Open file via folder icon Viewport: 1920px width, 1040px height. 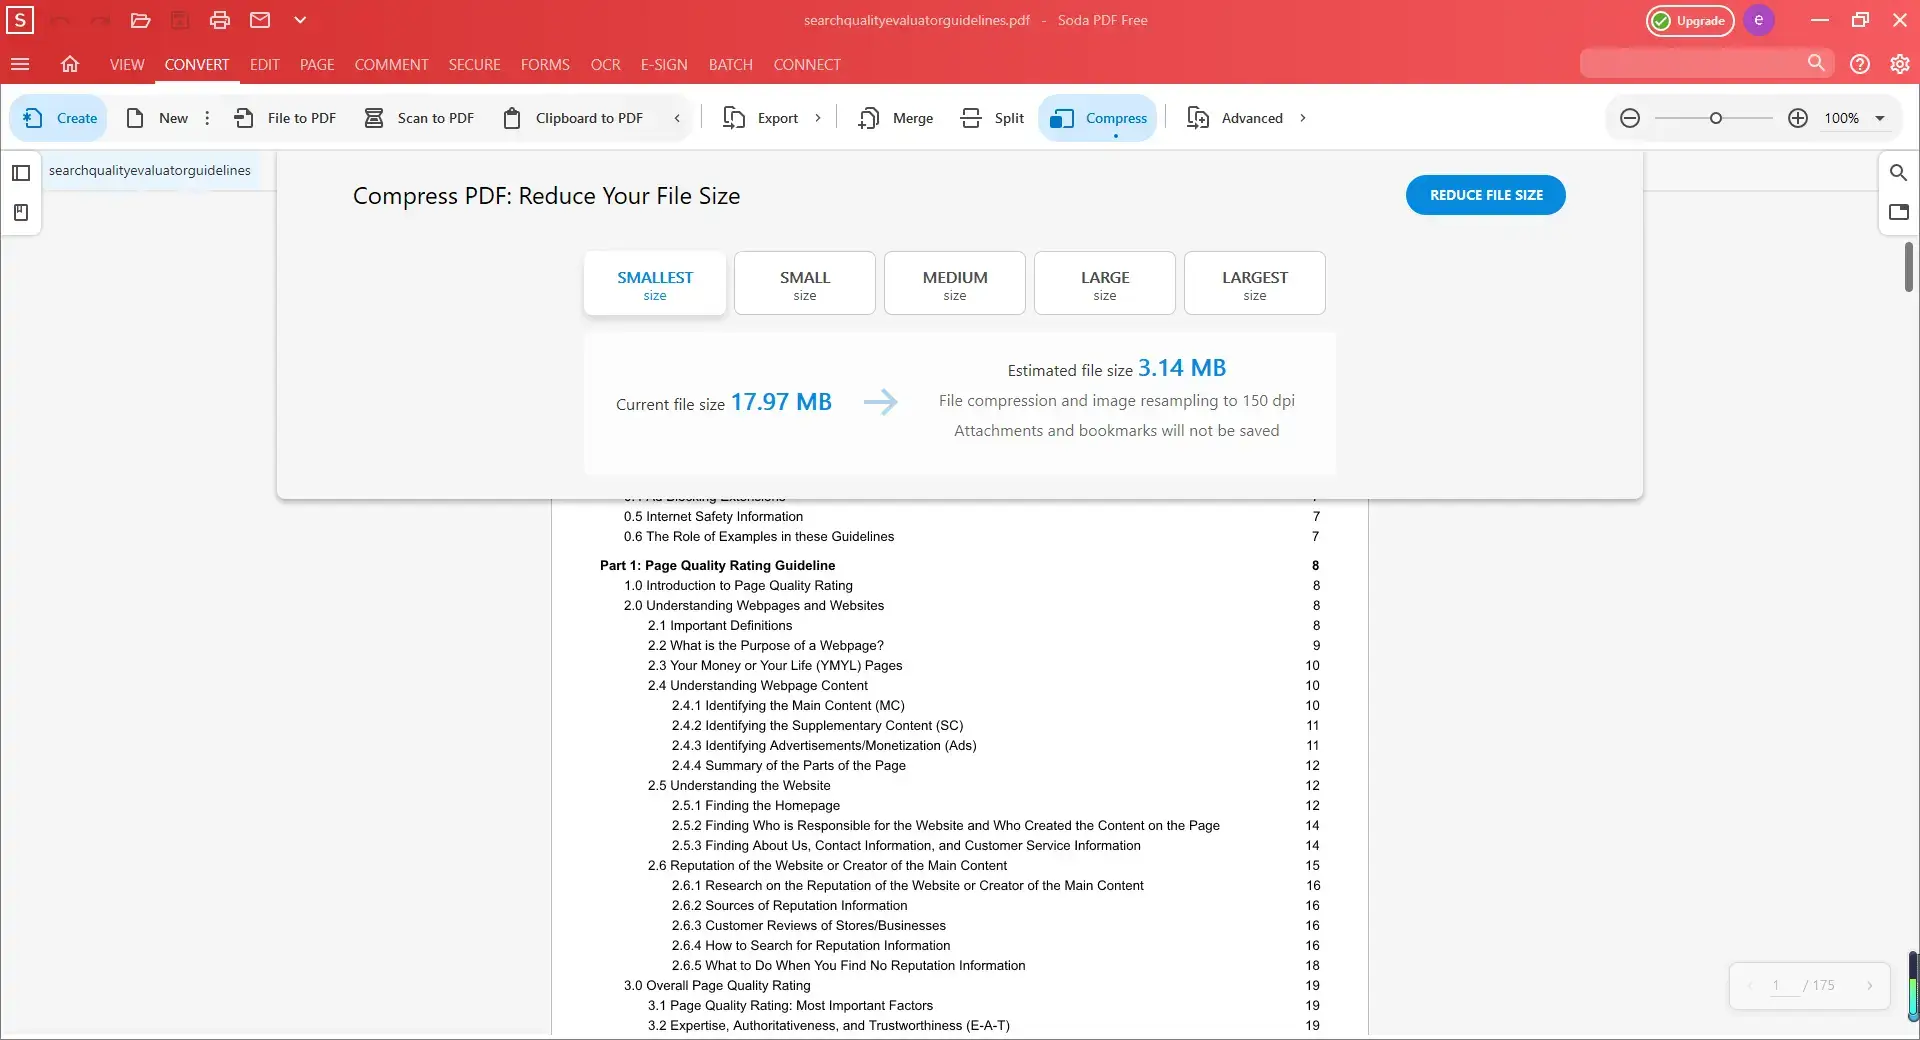(x=140, y=20)
